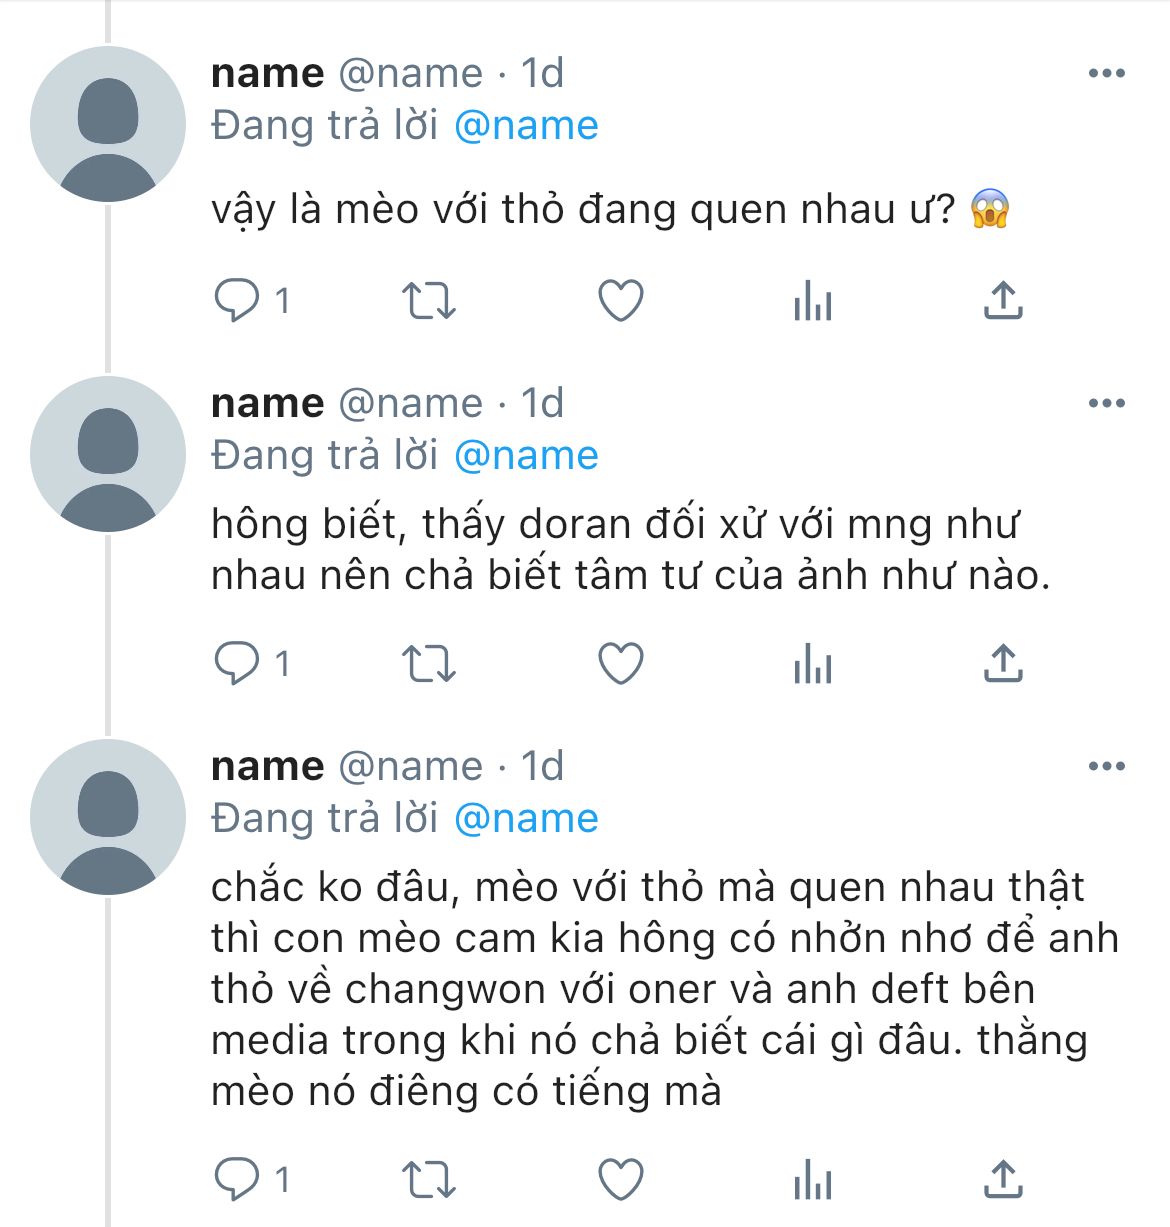Image resolution: width=1170 pixels, height=1227 pixels.
Task: Like the 'mèo với thỏ đang quen' tweet
Action: click(x=620, y=300)
